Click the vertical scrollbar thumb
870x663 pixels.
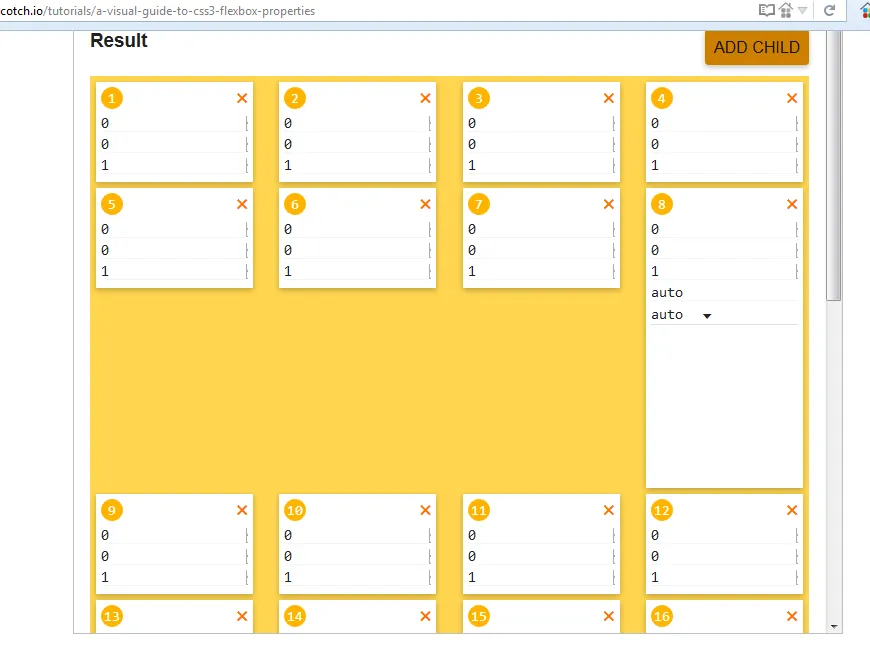[x=834, y=165]
